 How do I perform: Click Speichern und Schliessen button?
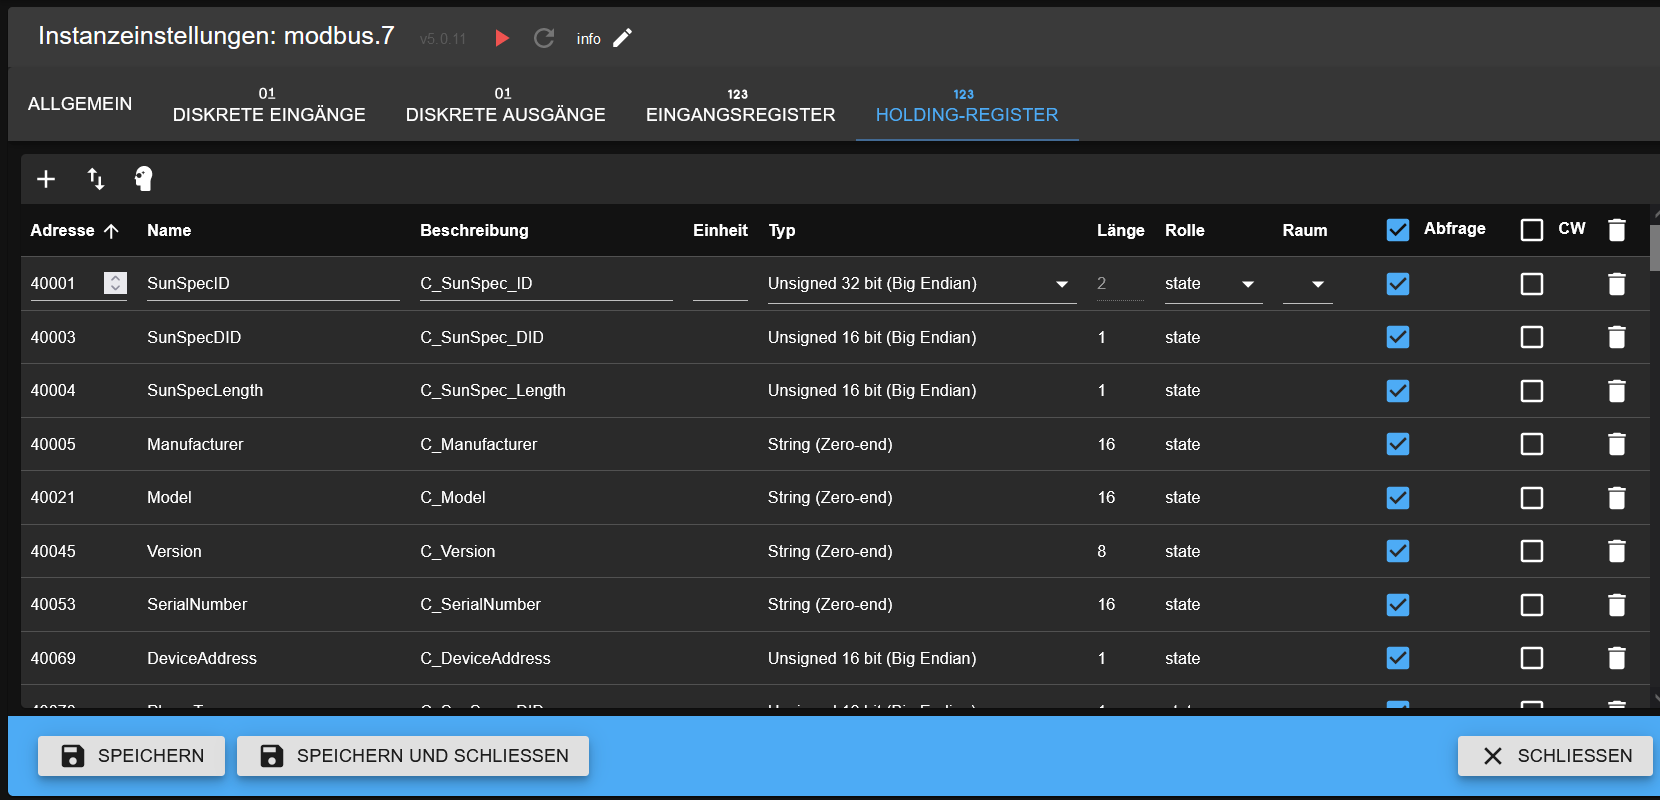(413, 756)
